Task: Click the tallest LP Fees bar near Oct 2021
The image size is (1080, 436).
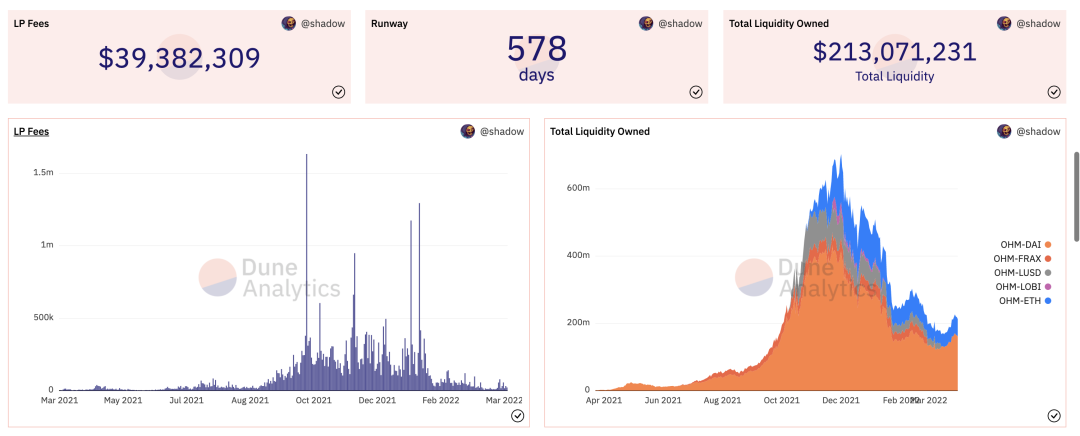Action: pyautogui.click(x=307, y=272)
